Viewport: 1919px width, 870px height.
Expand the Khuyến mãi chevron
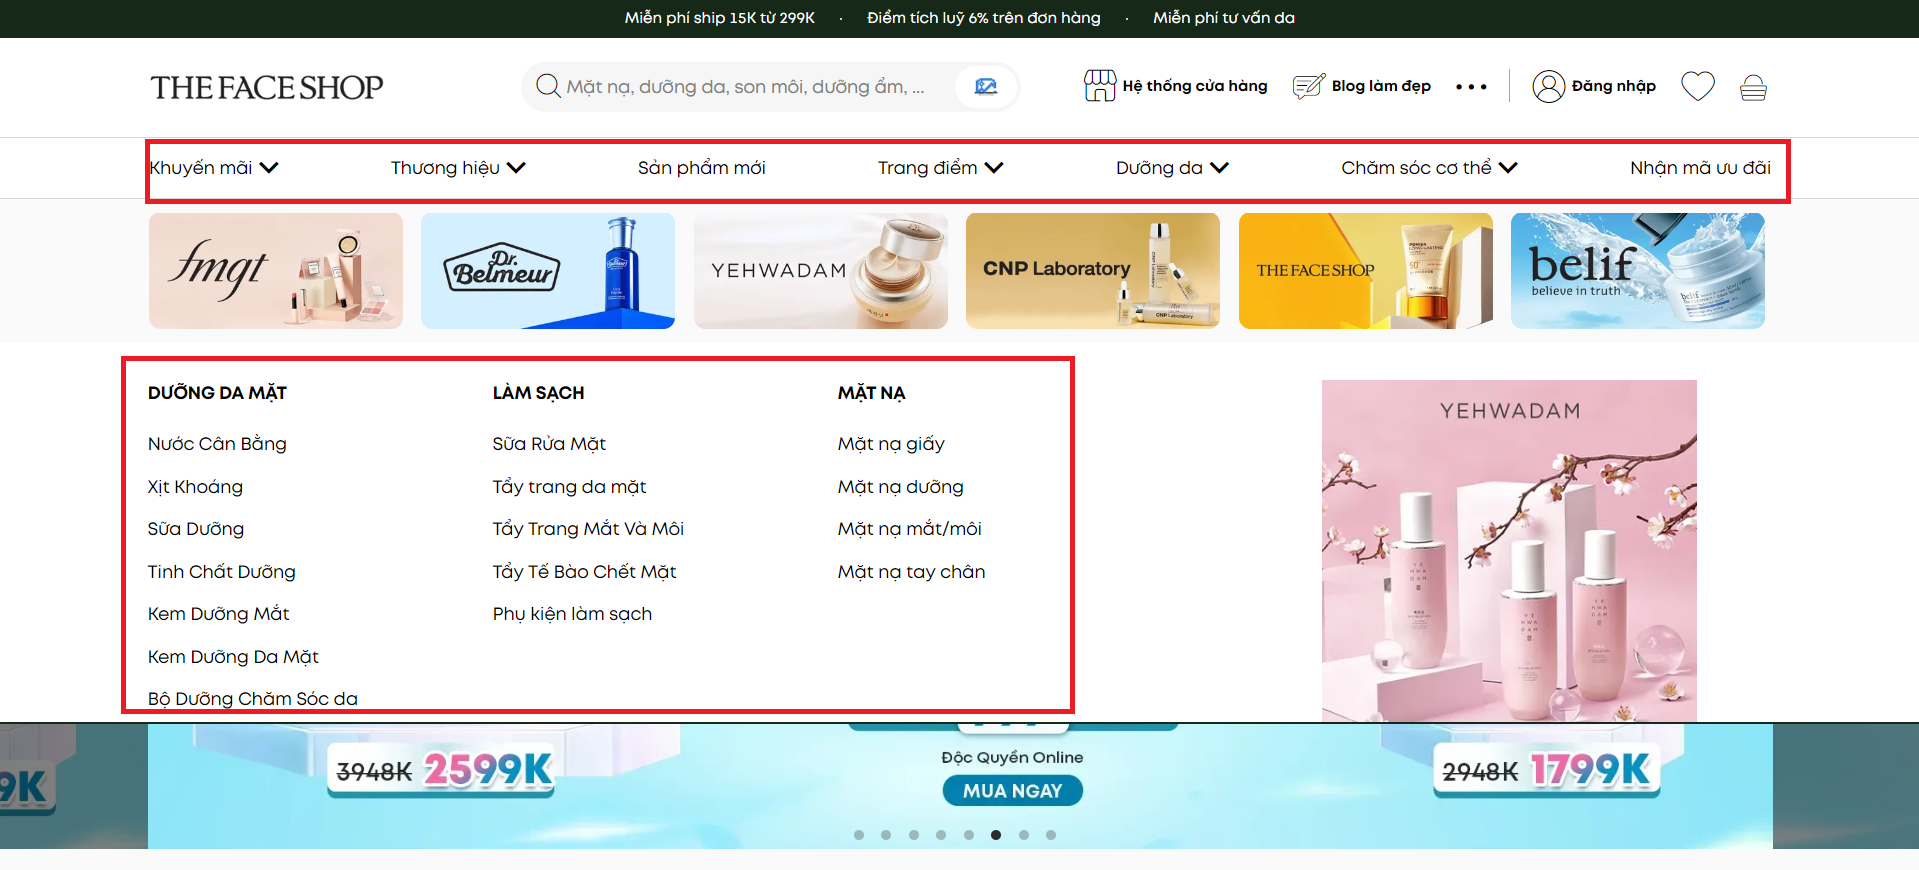(269, 168)
